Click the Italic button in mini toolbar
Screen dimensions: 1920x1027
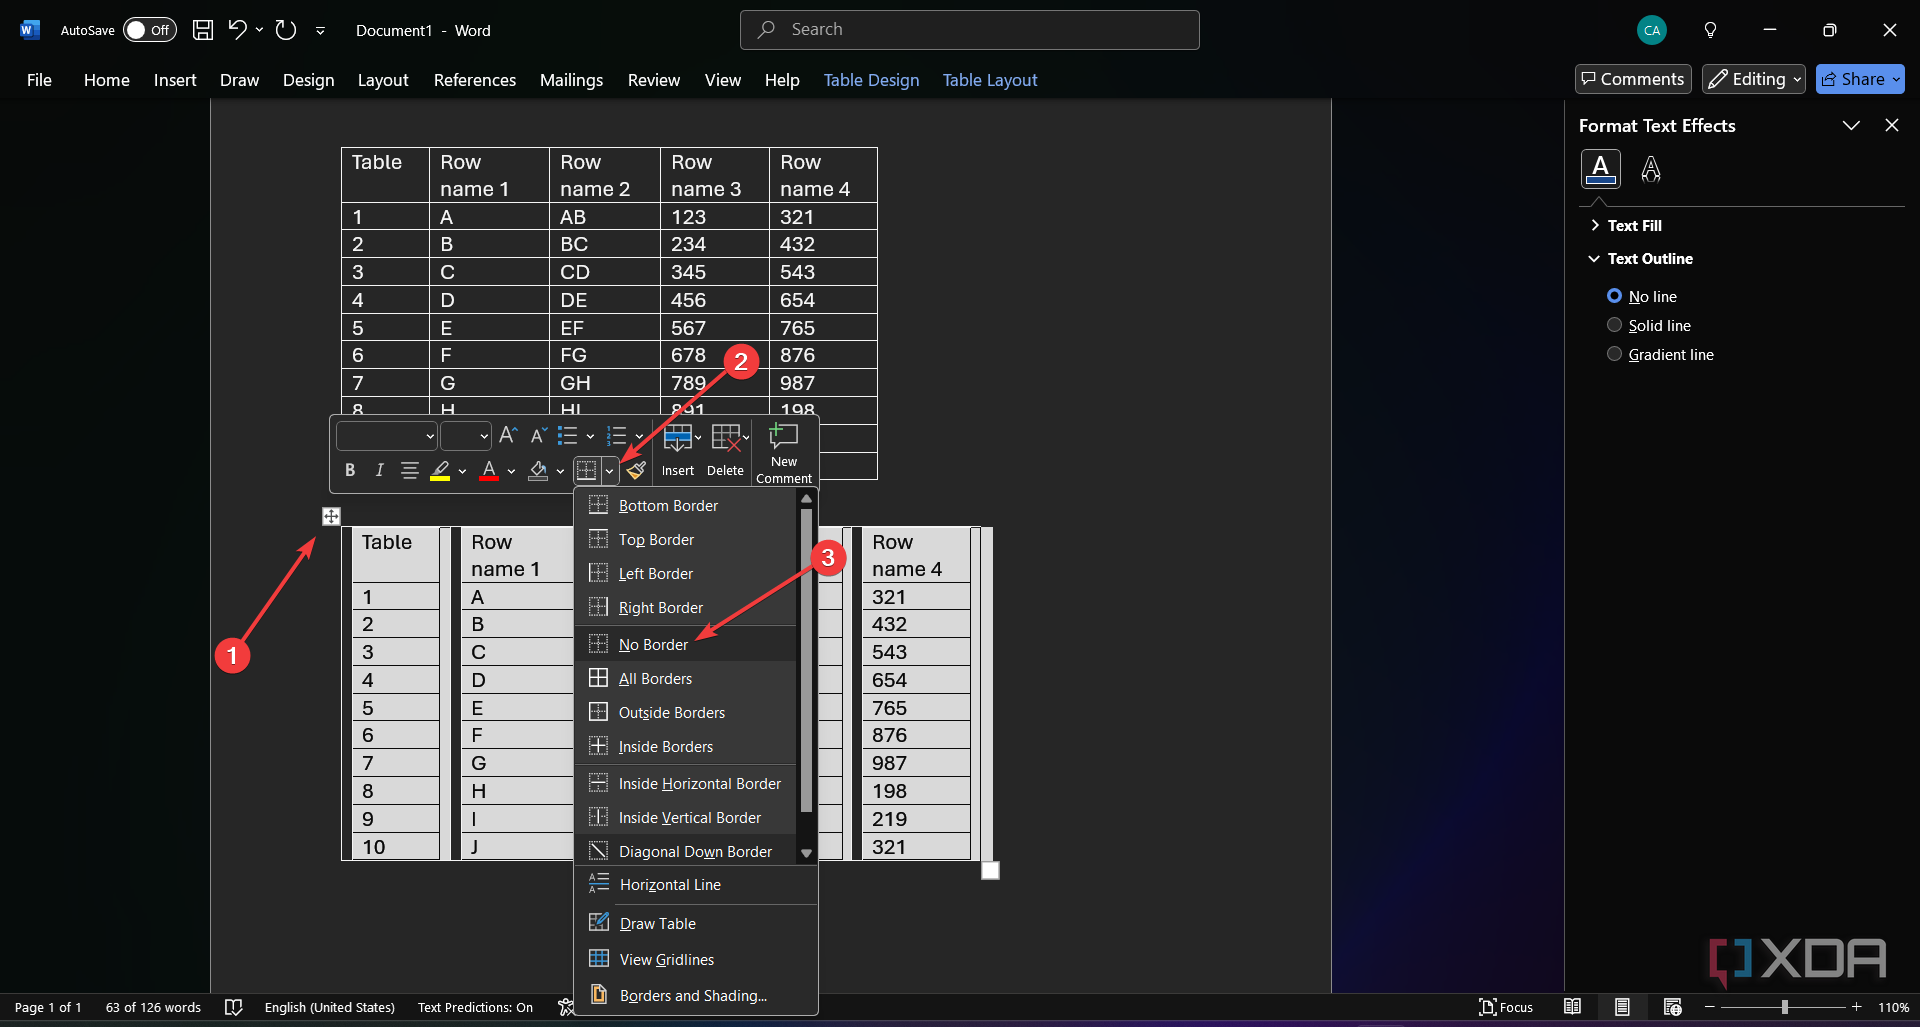point(379,470)
